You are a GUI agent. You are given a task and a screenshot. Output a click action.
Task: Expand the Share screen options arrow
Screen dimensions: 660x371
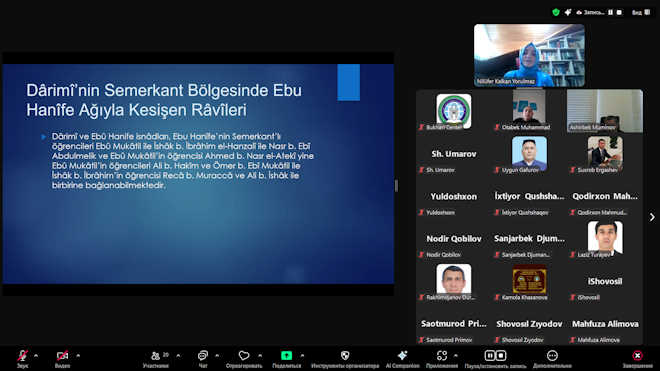coord(302,356)
